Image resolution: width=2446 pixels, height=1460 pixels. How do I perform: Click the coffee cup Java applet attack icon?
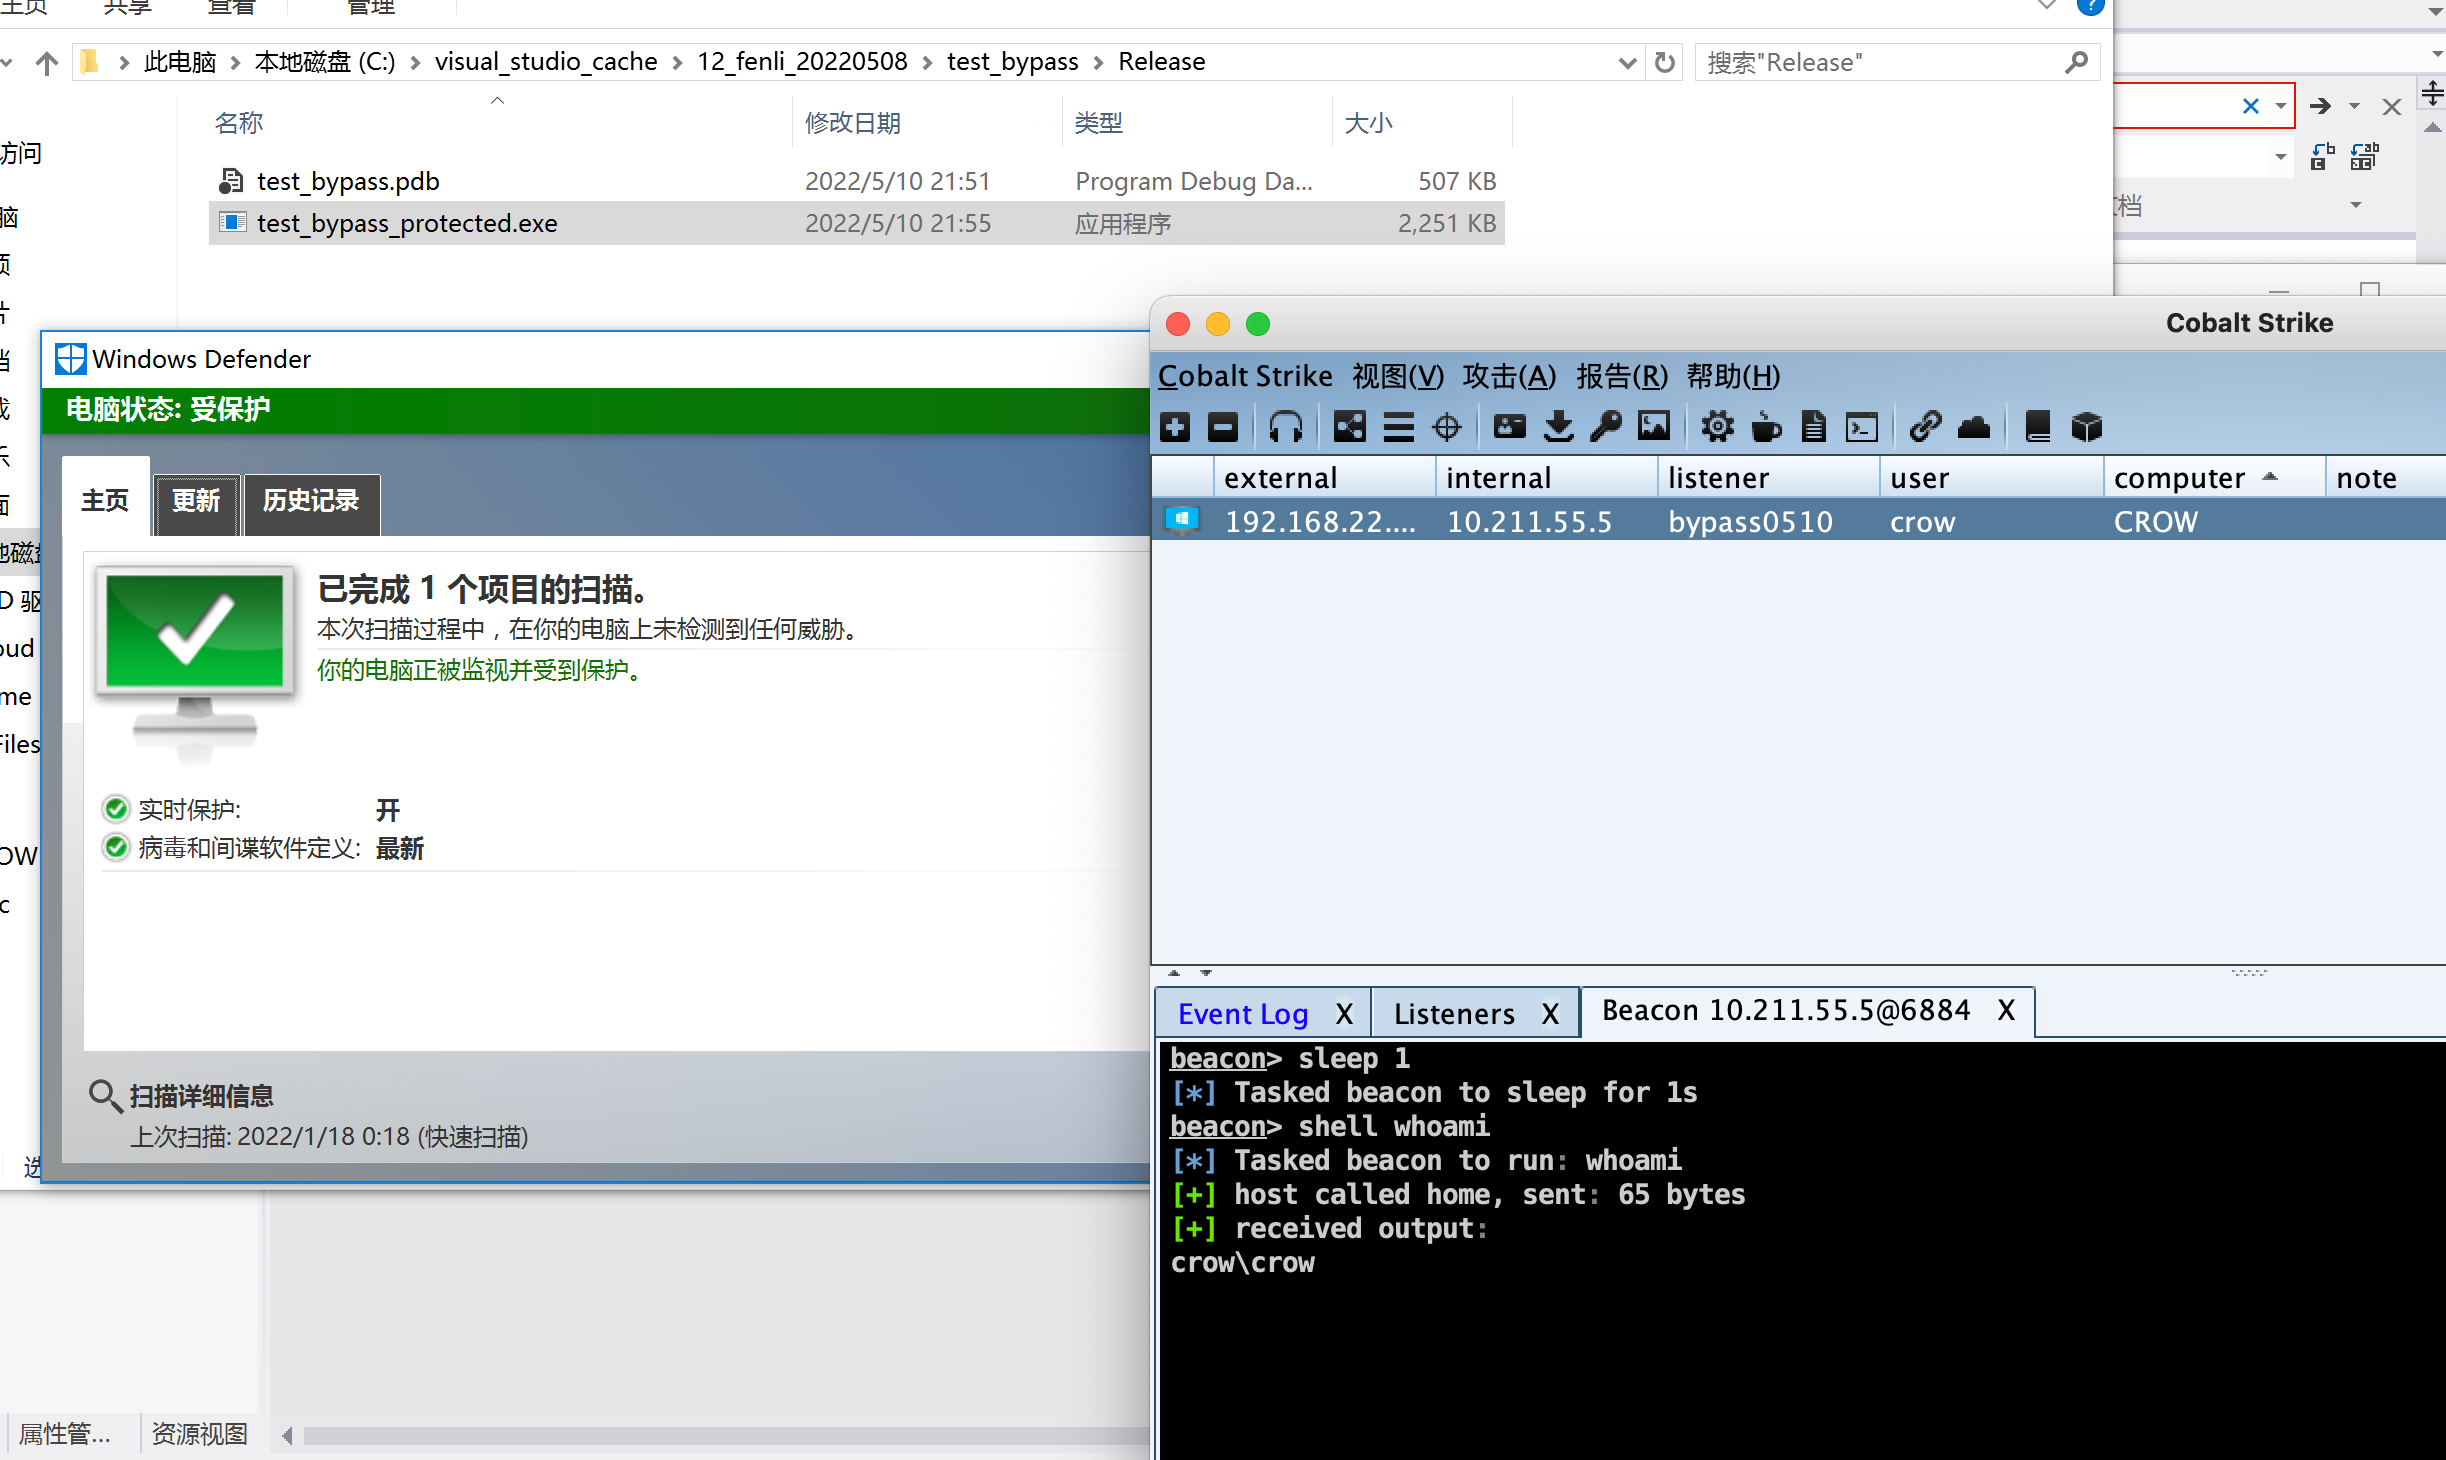1766,427
